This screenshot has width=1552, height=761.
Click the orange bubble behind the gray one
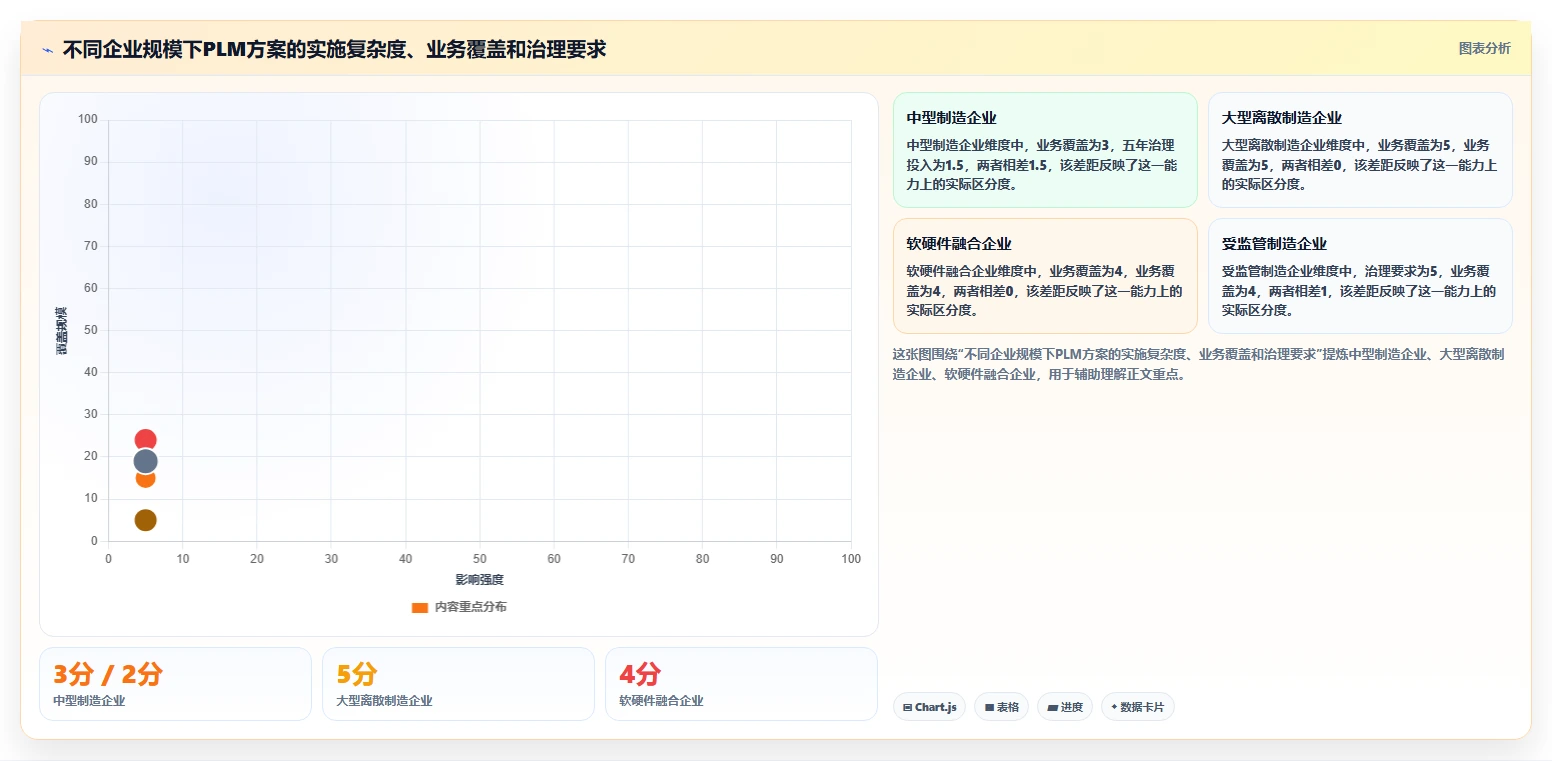pos(145,480)
